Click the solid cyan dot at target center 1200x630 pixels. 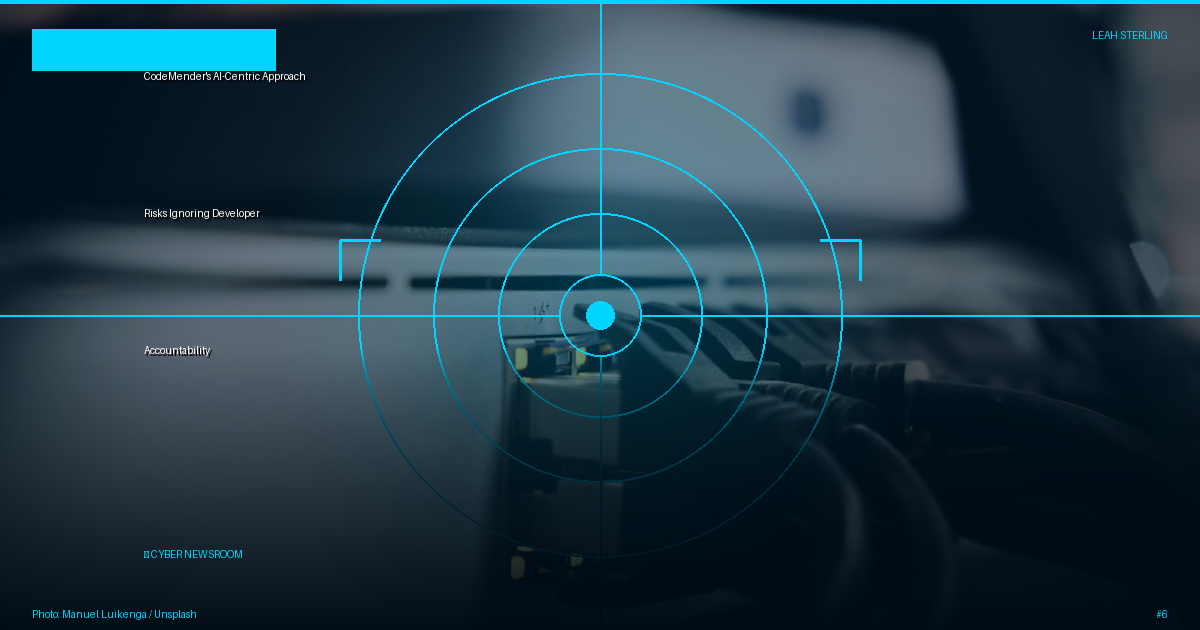[600, 315]
